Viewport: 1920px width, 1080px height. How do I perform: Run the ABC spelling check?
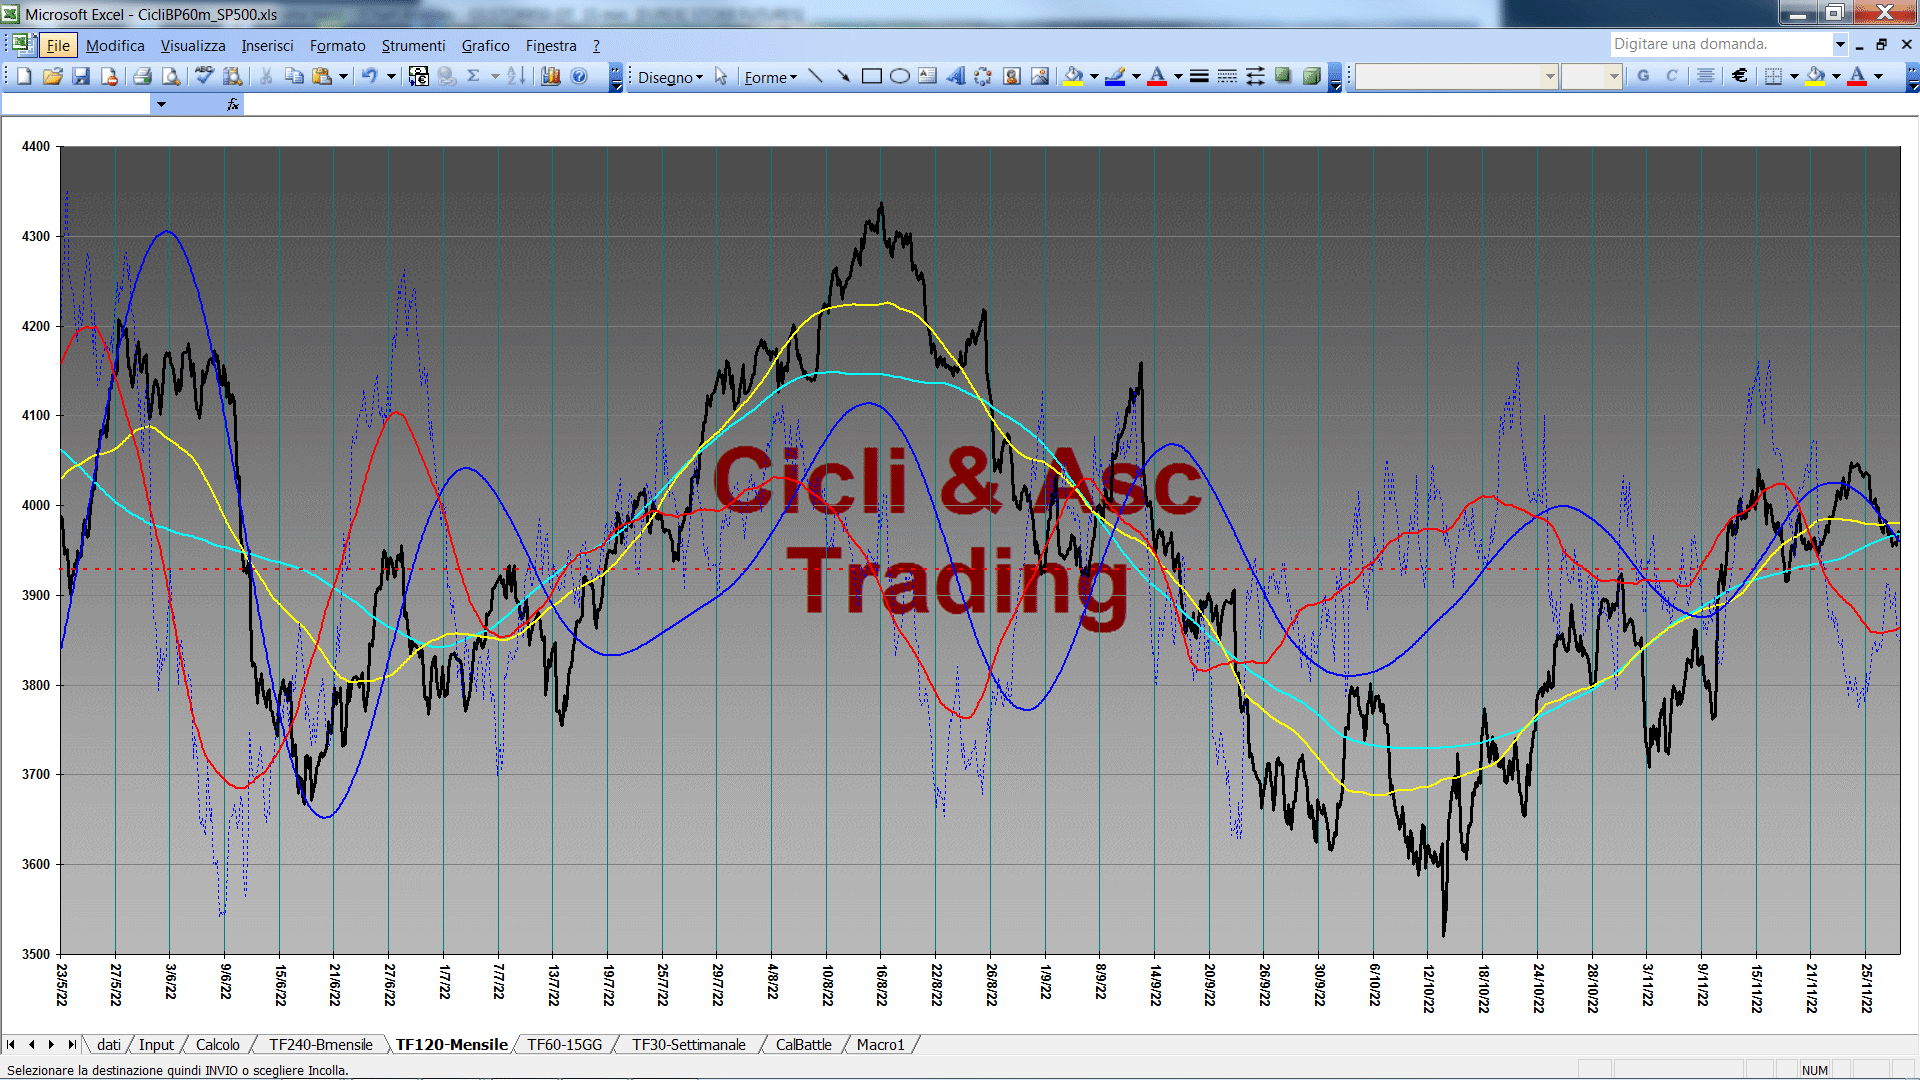tap(204, 76)
